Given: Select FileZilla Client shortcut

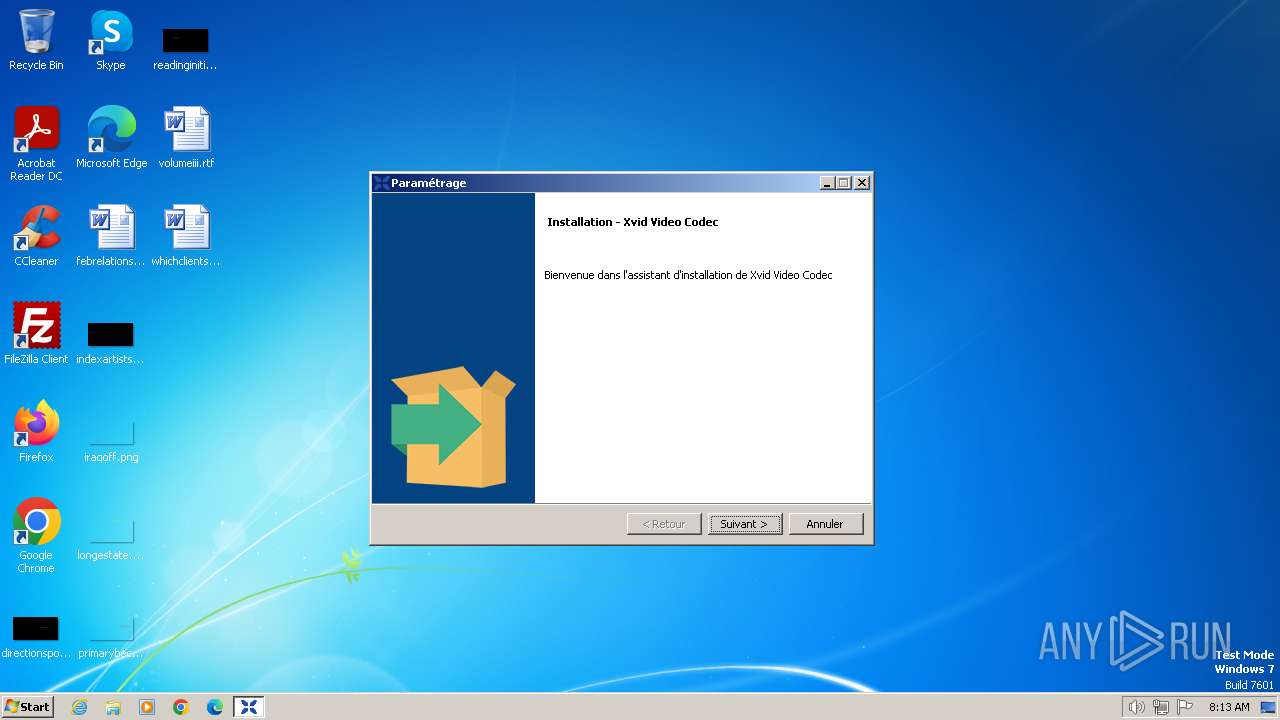Looking at the screenshot, I should click(x=36, y=334).
